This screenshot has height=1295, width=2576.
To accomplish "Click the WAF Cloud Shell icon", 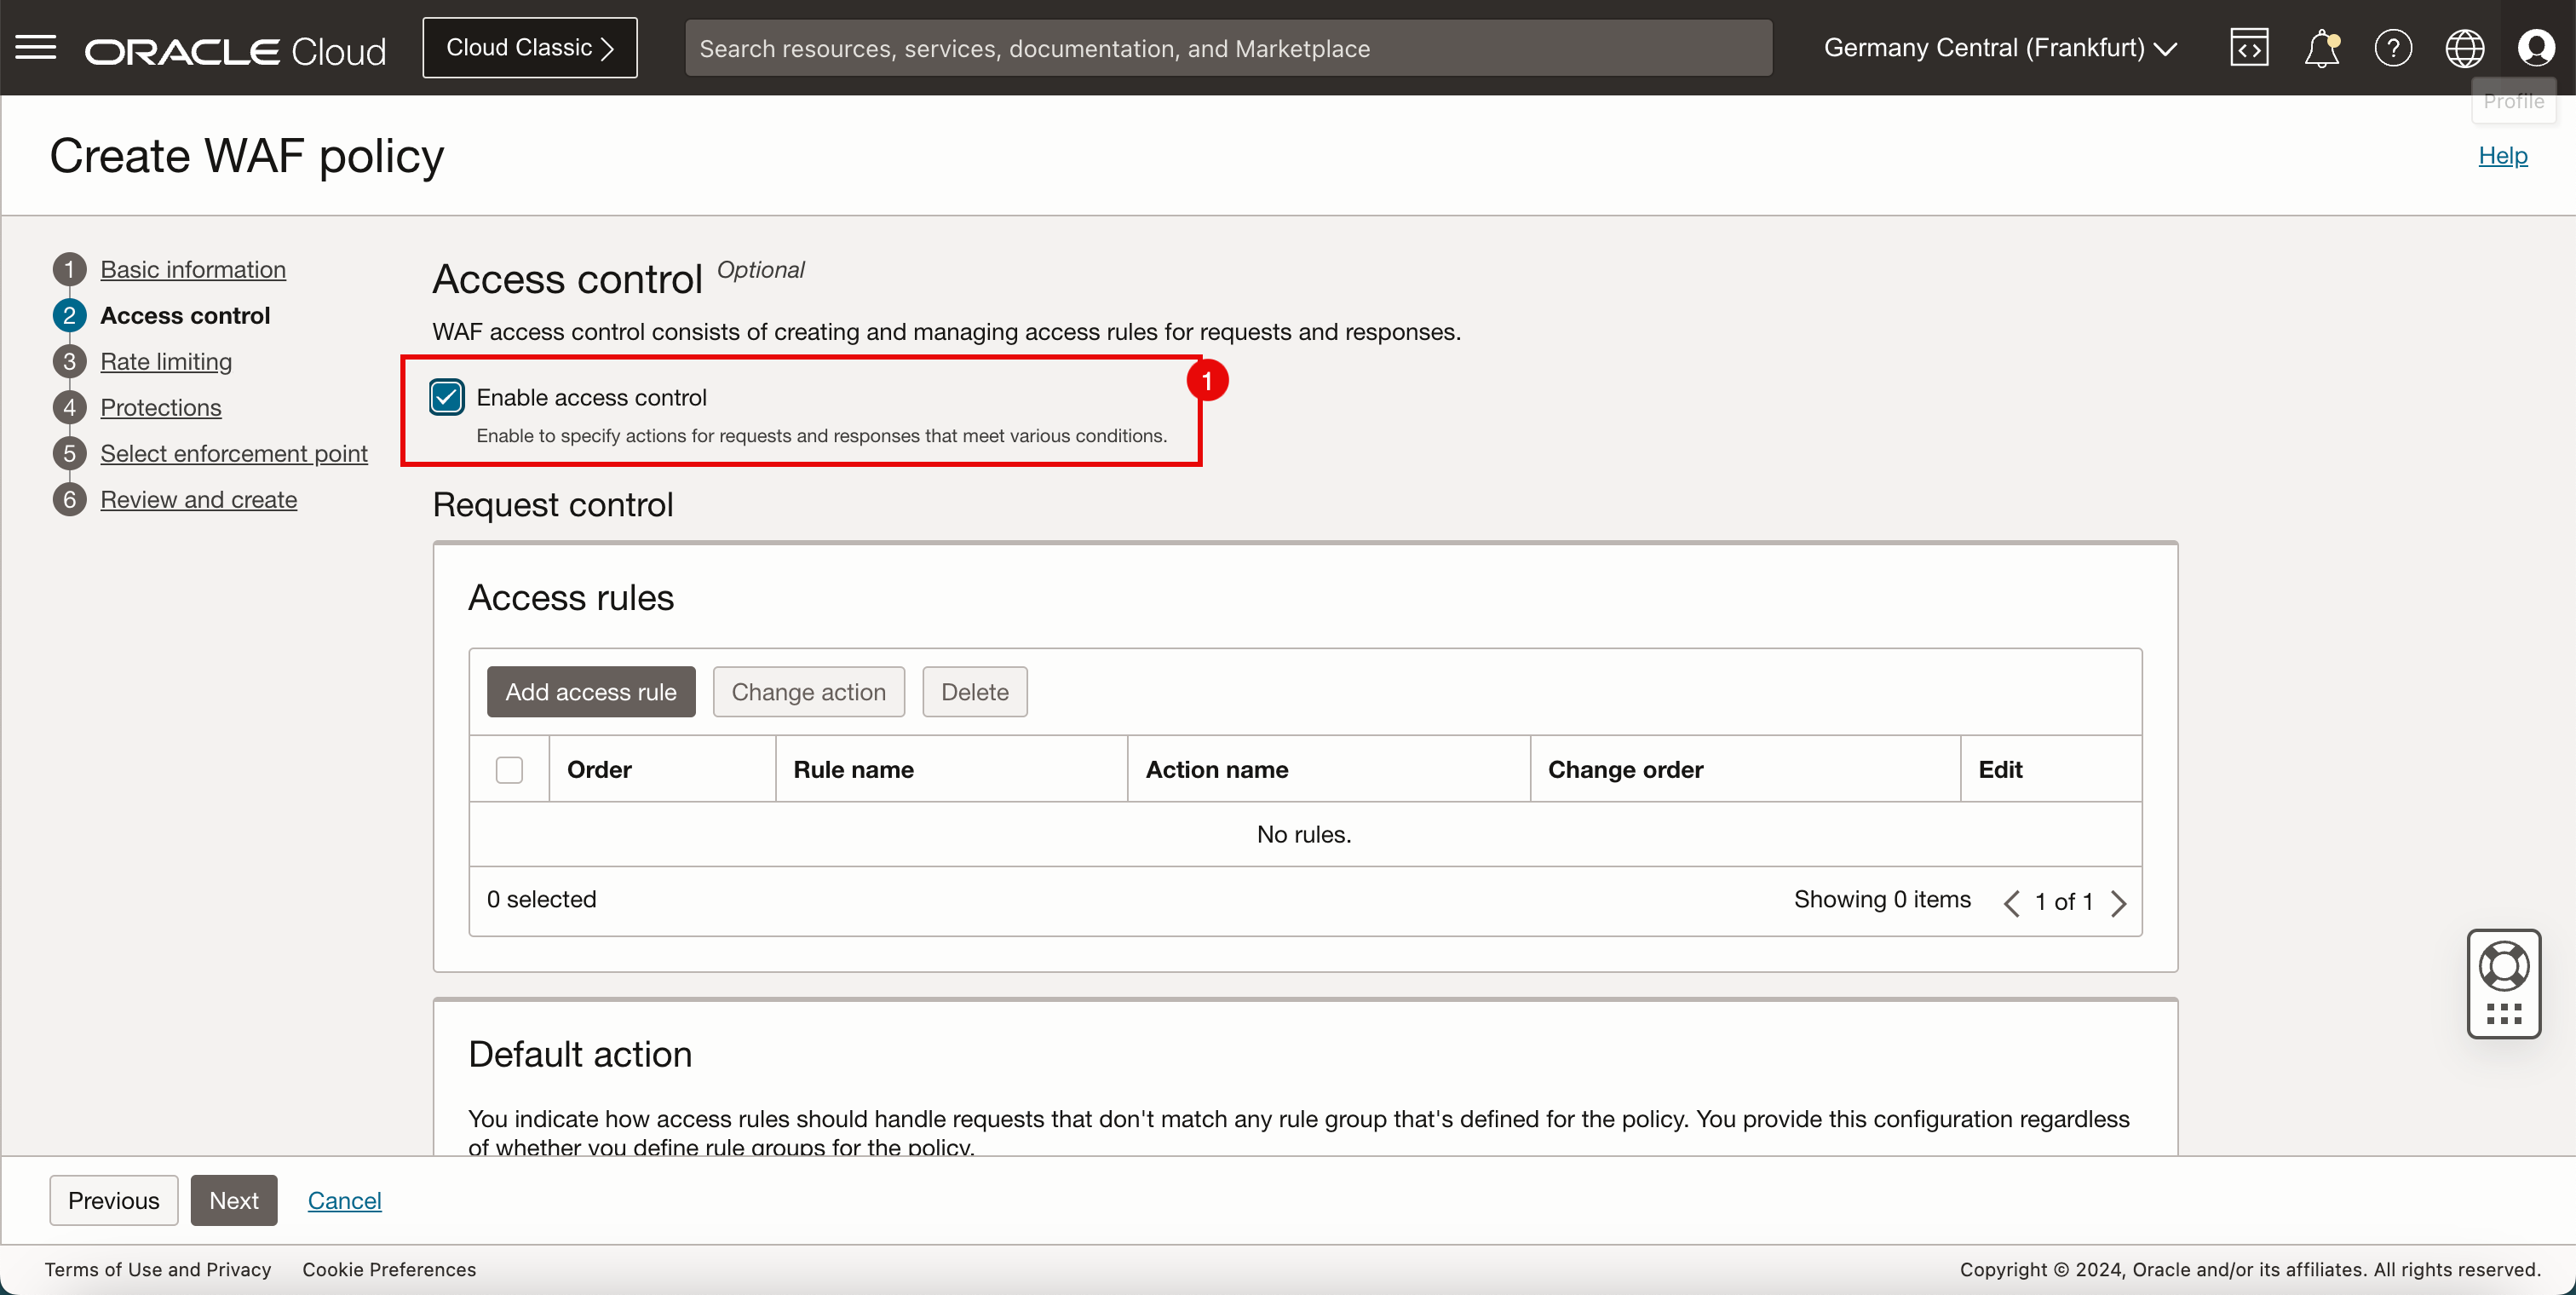I will point(2247,48).
